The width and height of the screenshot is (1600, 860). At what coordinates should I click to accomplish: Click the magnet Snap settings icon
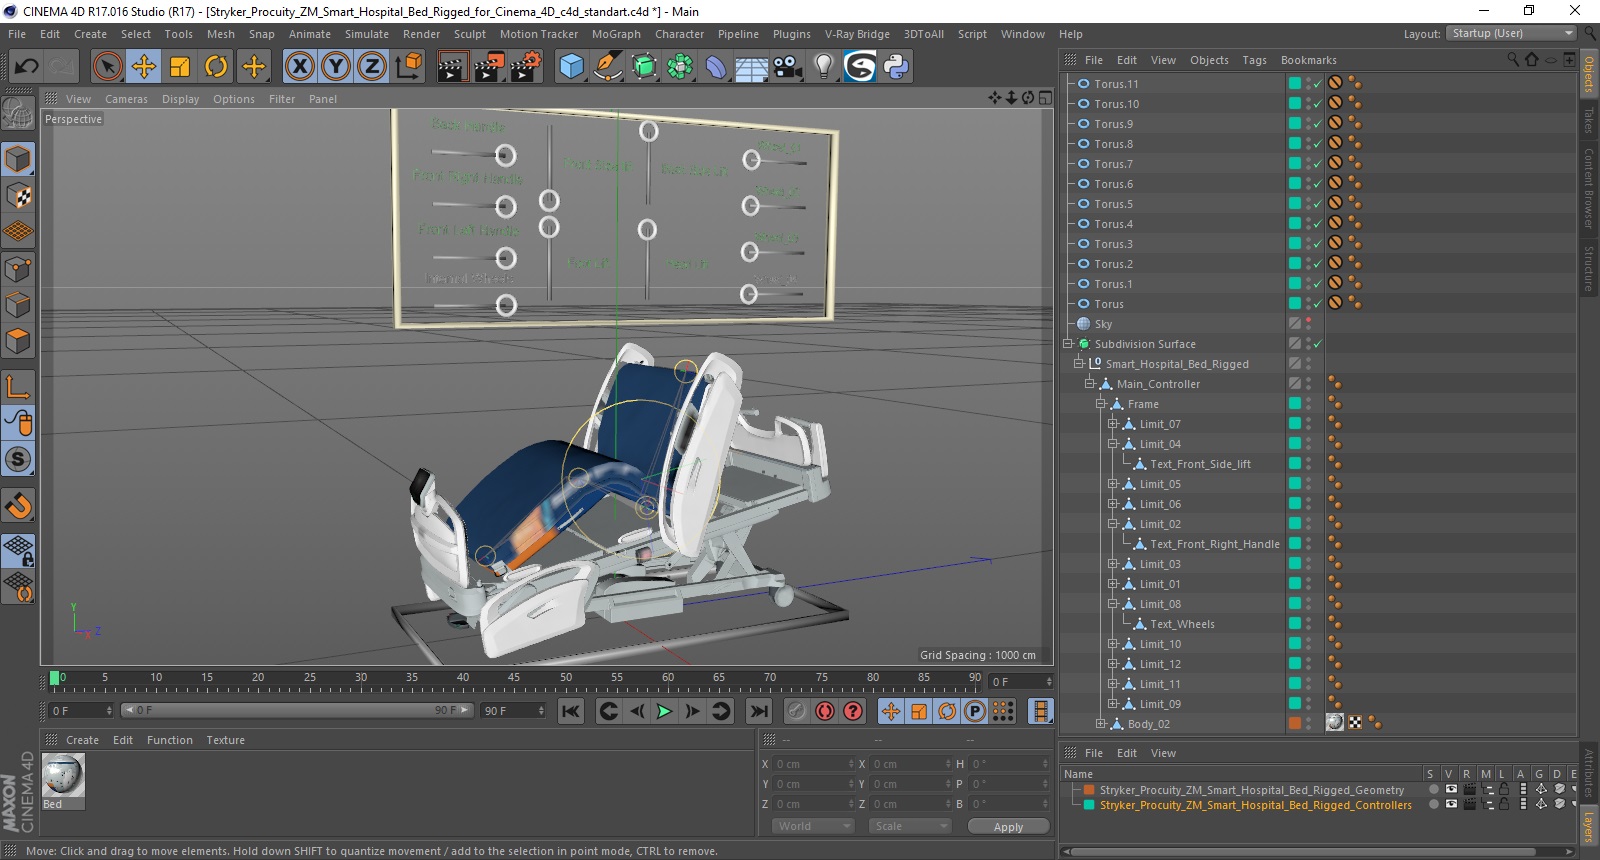(18, 506)
